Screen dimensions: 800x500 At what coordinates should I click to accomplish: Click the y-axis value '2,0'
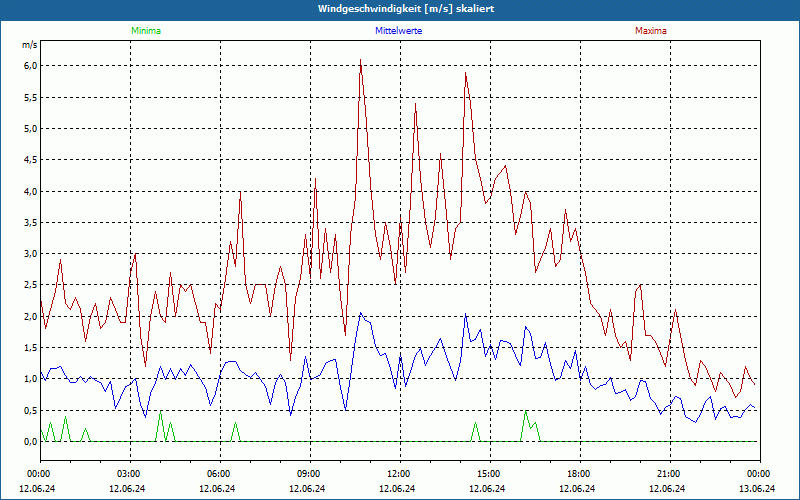31,316
